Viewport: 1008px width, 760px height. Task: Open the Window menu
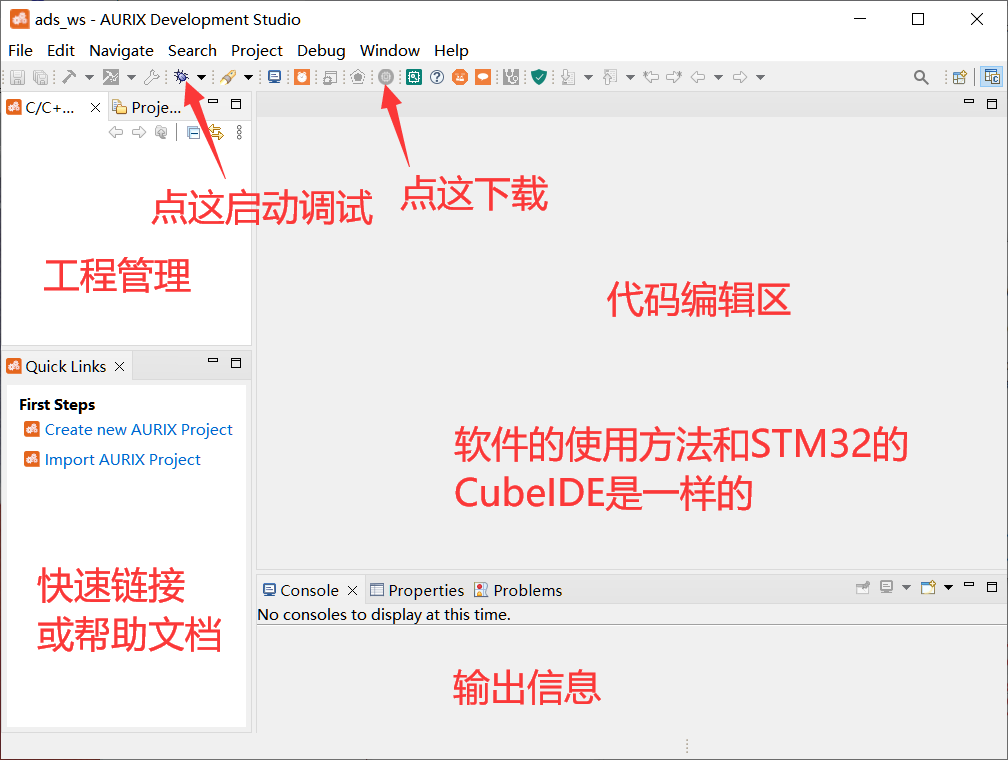click(390, 50)
